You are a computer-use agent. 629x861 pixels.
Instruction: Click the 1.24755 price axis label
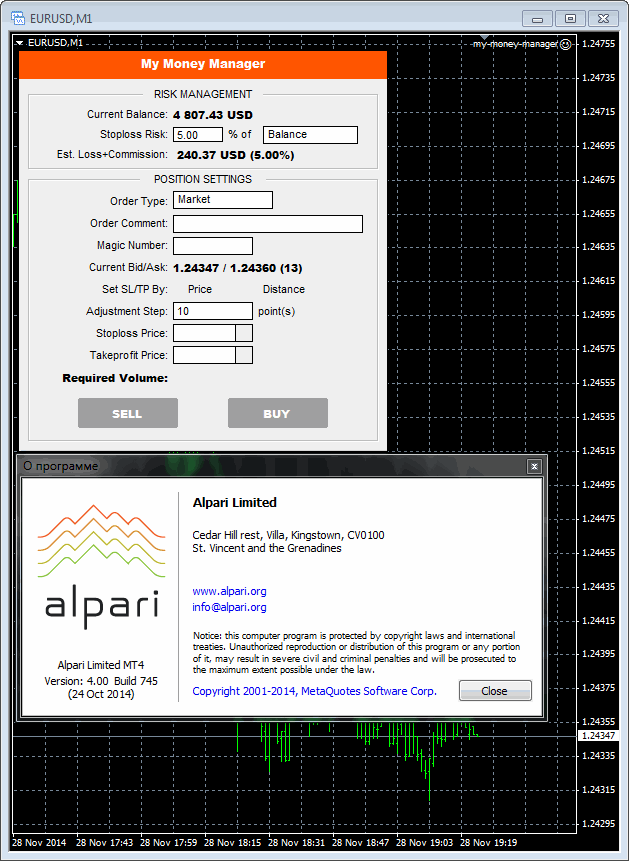(x=599, y=44)
